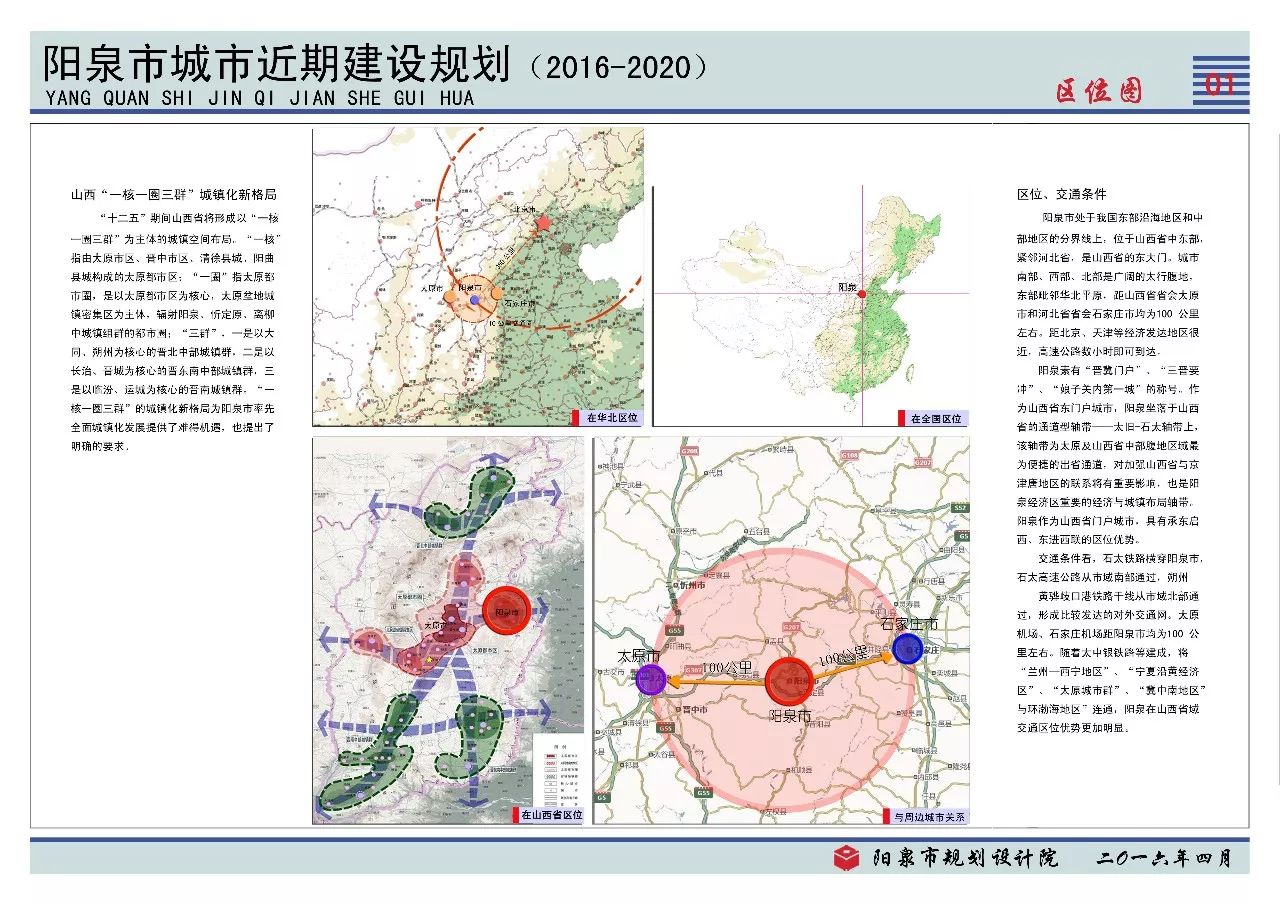Click the 阳泉市规划设计院 red logo icon

[x=846, y=859]
